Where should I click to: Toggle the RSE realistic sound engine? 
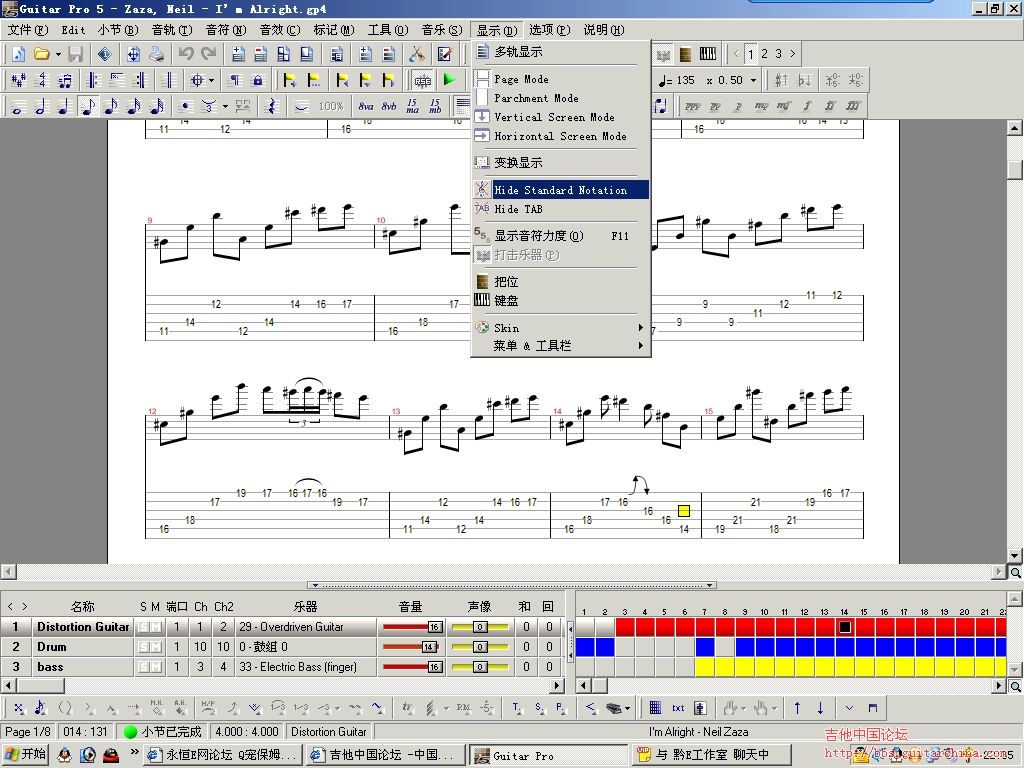423,80
